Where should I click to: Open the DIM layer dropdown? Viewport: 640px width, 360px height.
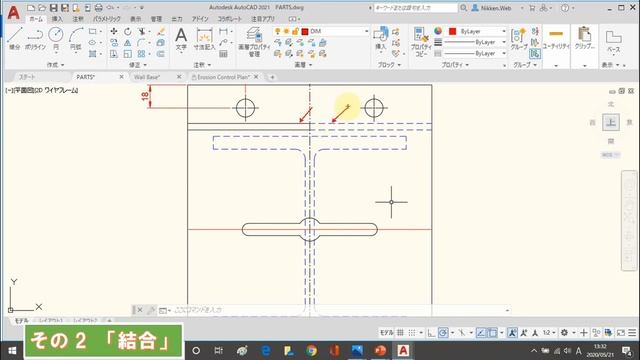[x=366, y=31]
